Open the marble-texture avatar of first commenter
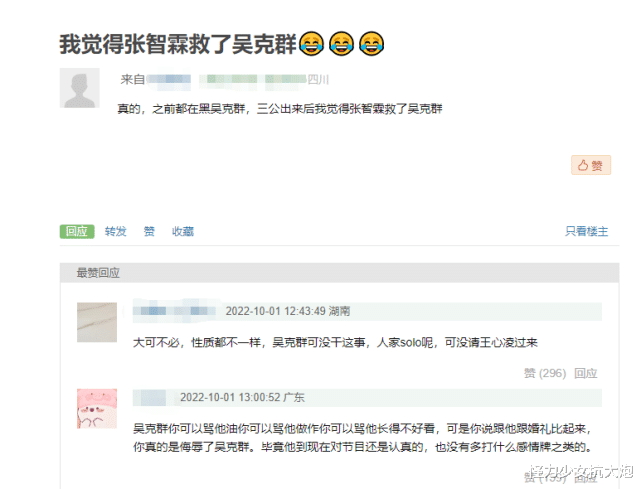641x489 pixels. 97,322
